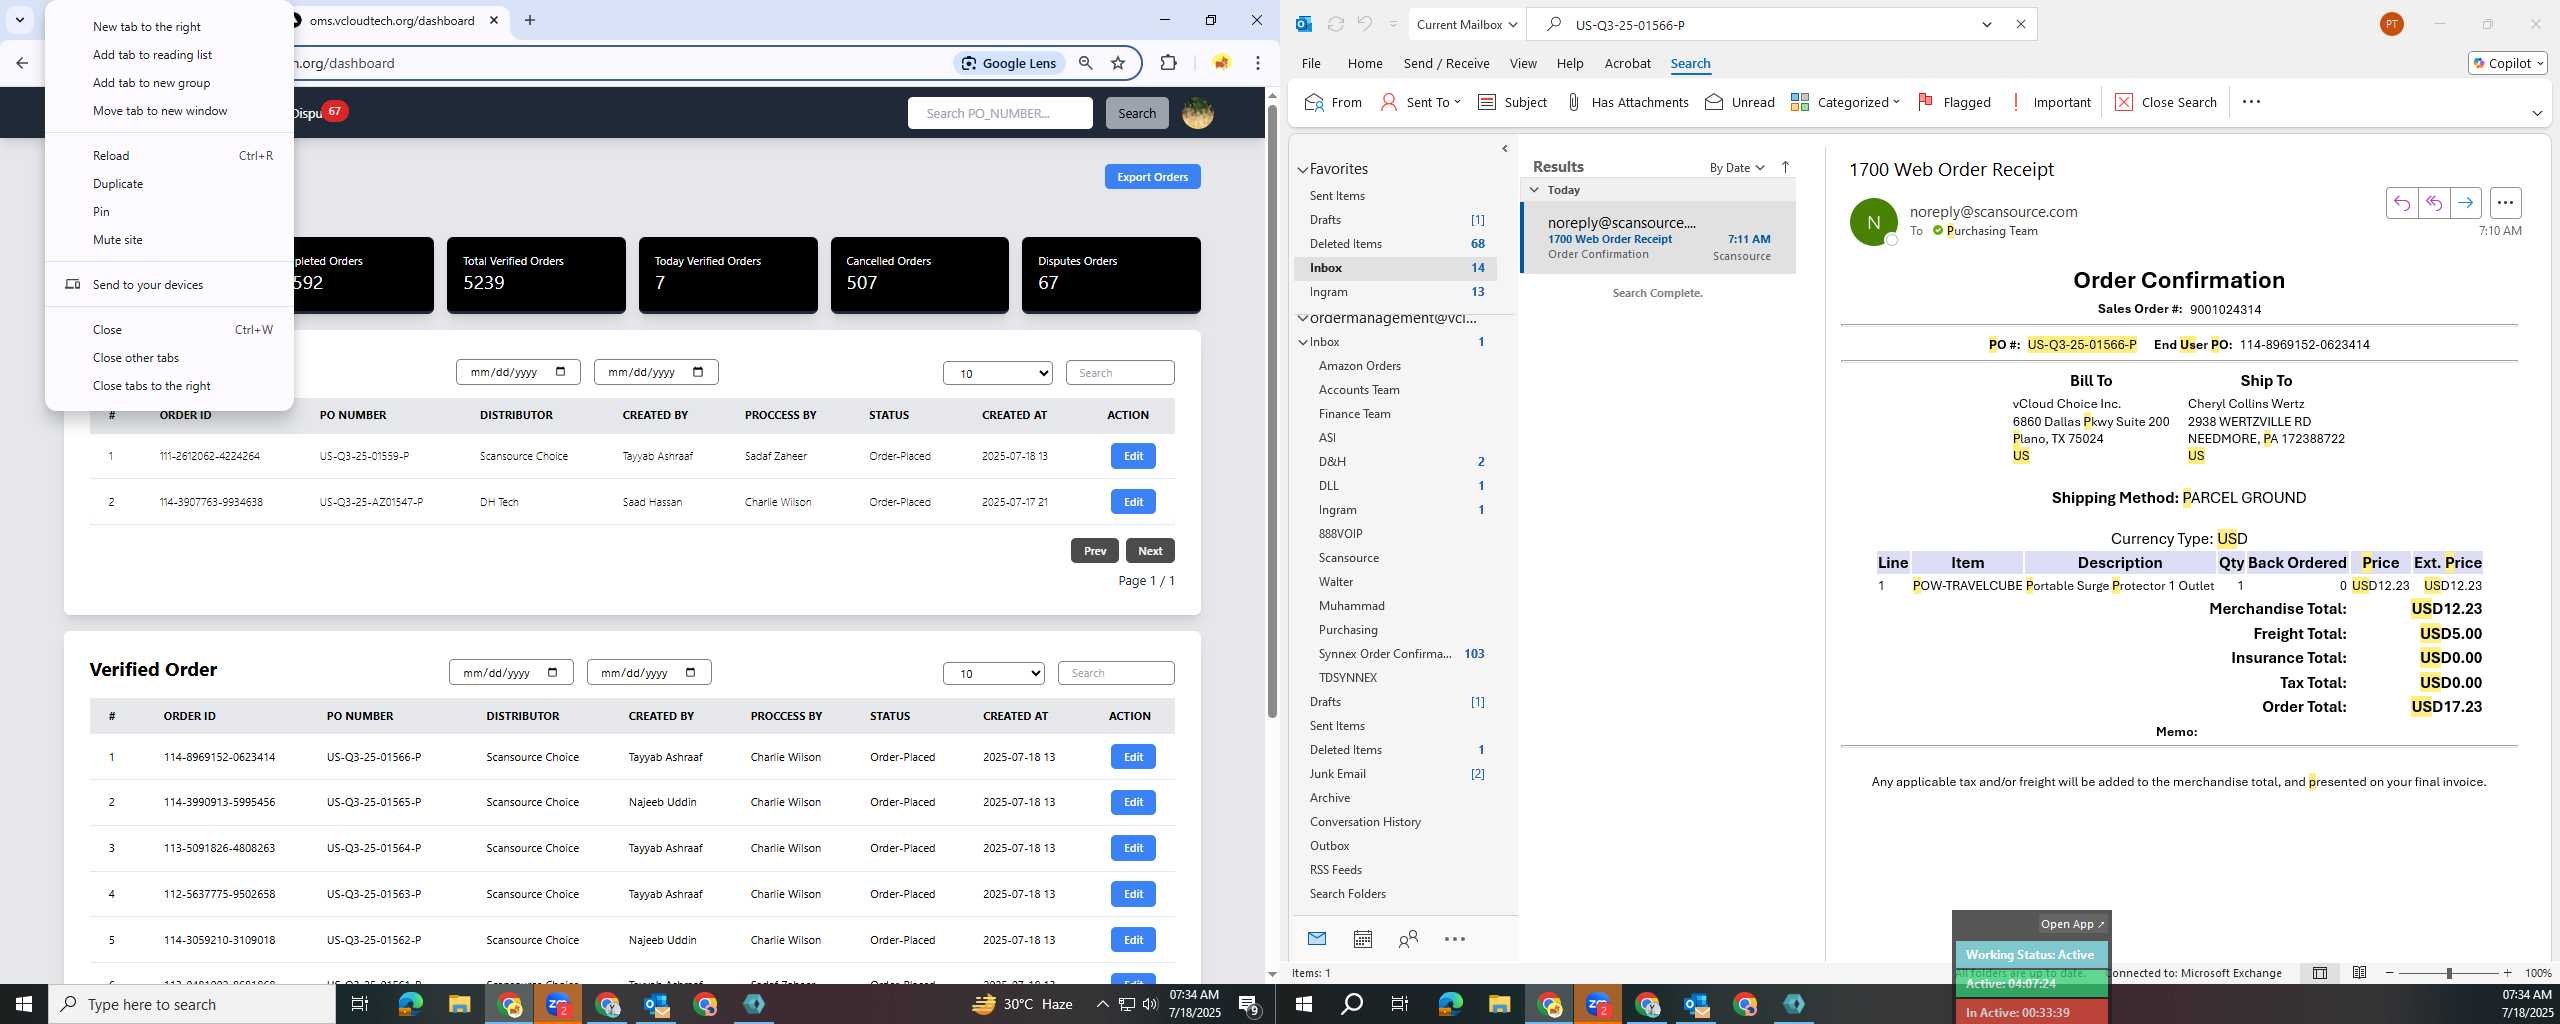Click Next pagination button
Viewport: 2560px width, 1024px height.
coord(1150,551)
